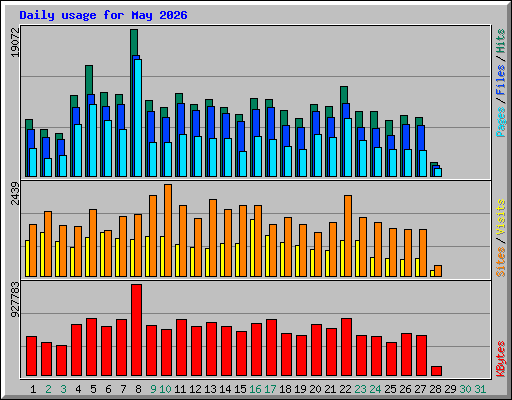The image size is (512, 400).
Task: Click day 25 on the x-axis
Action: [390, 389]
